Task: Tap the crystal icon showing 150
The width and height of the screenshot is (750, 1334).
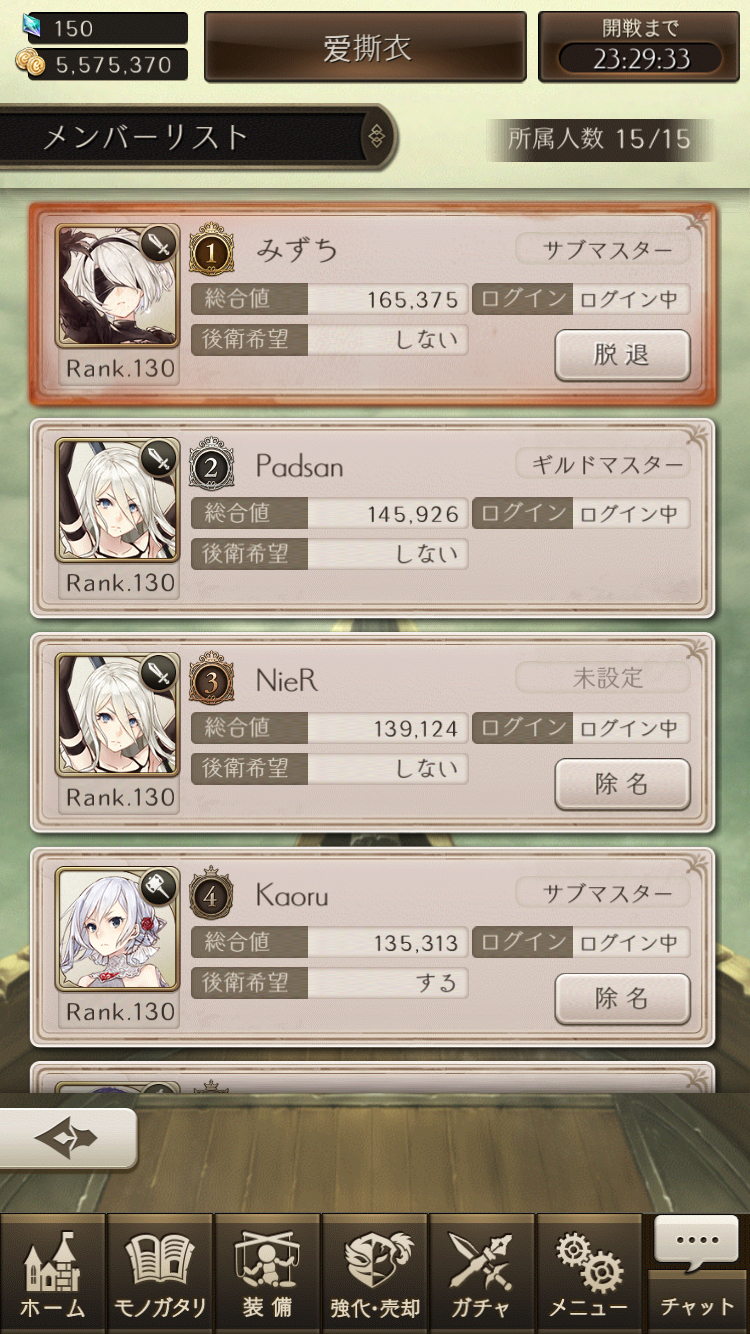Action: coord(32,26)
